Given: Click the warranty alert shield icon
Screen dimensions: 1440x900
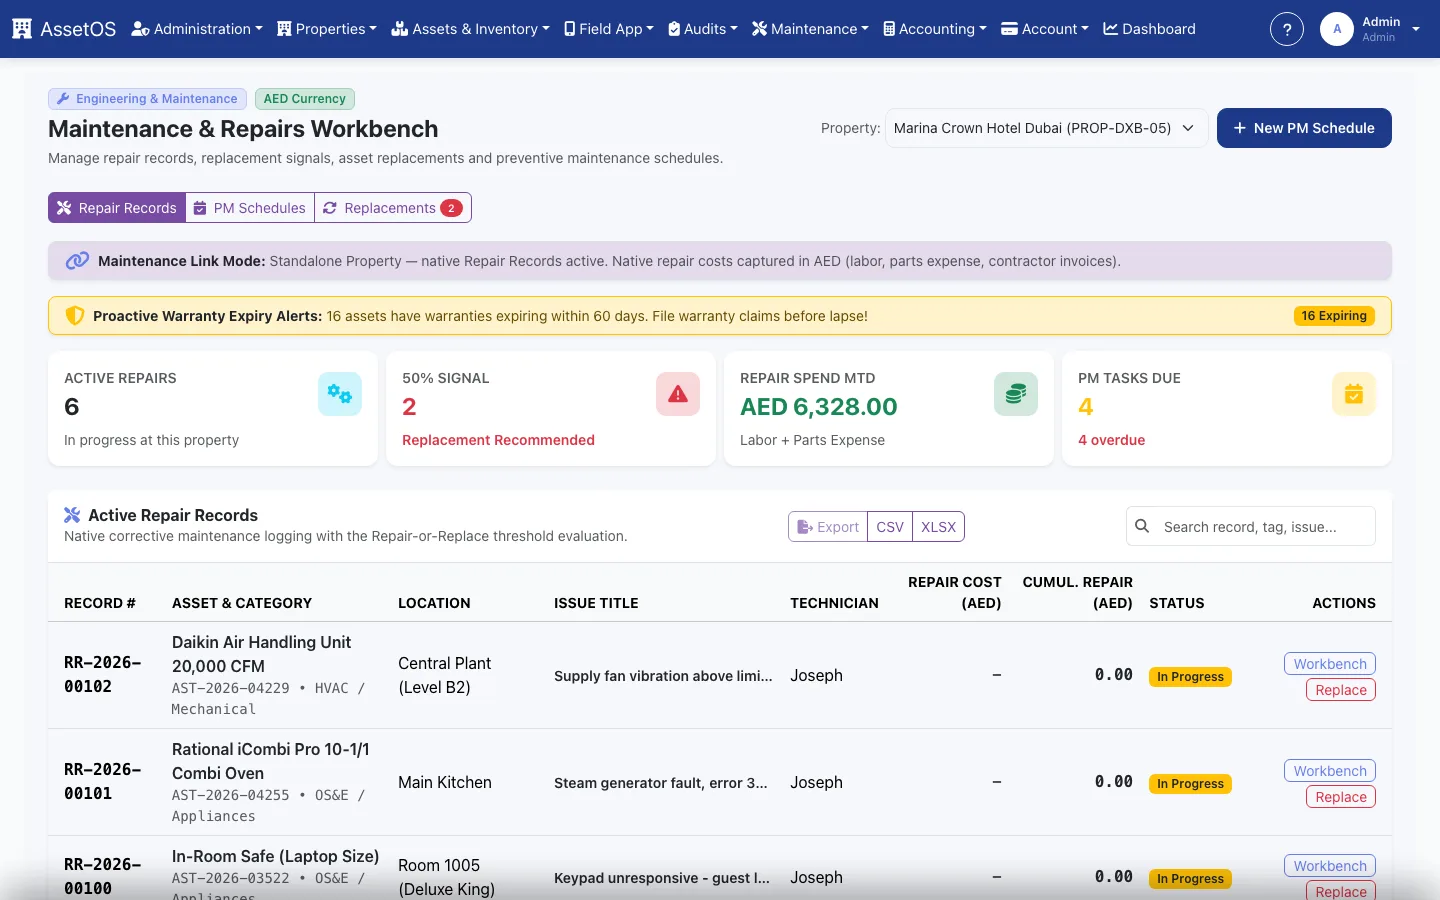Looking at the screenshot, I should coord(75,316).
